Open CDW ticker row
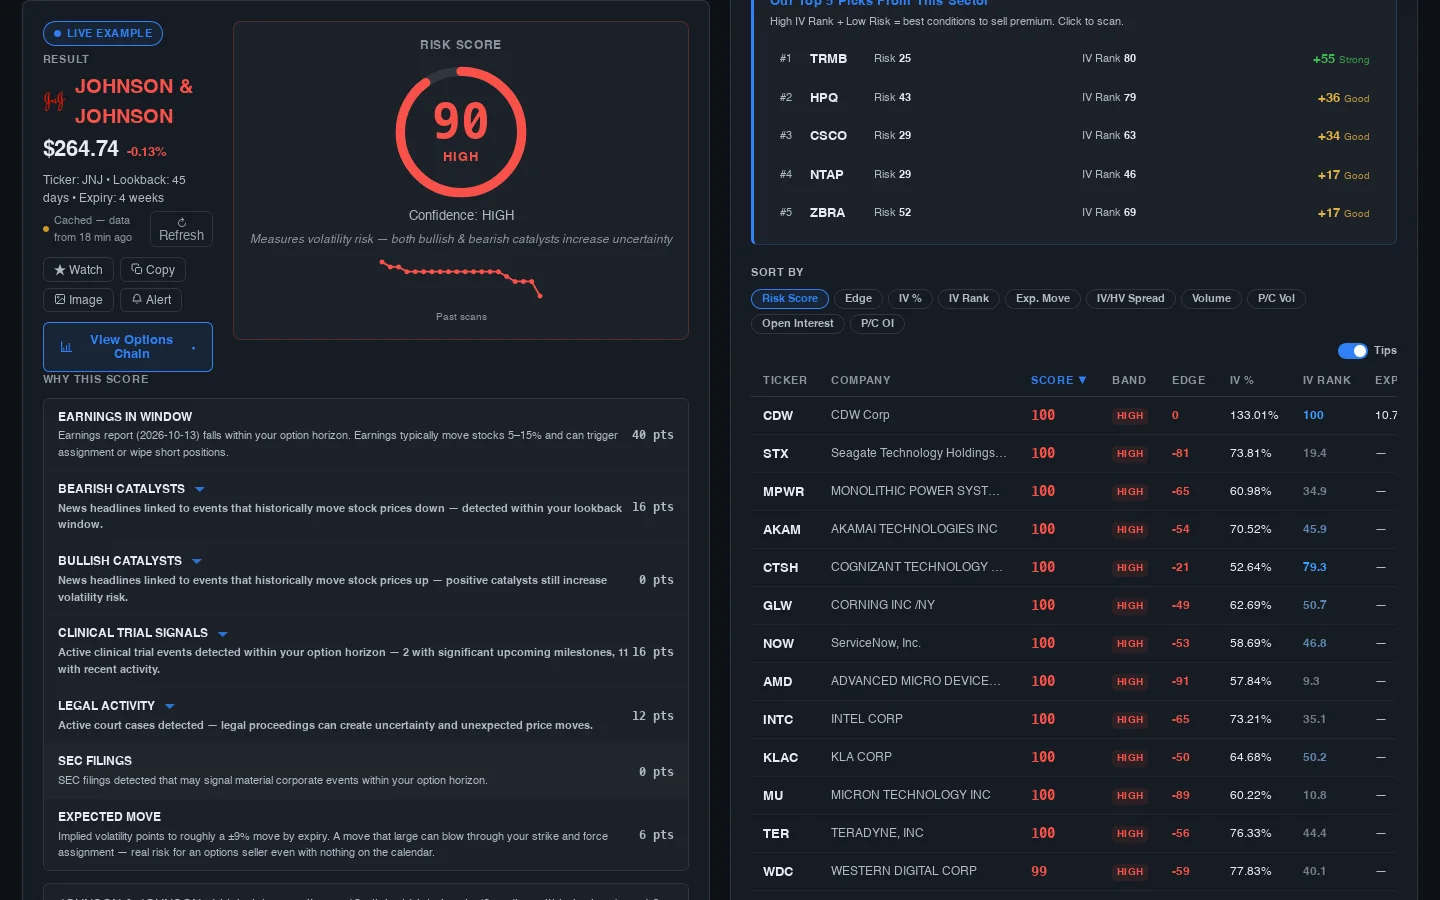 (1074, 416)
